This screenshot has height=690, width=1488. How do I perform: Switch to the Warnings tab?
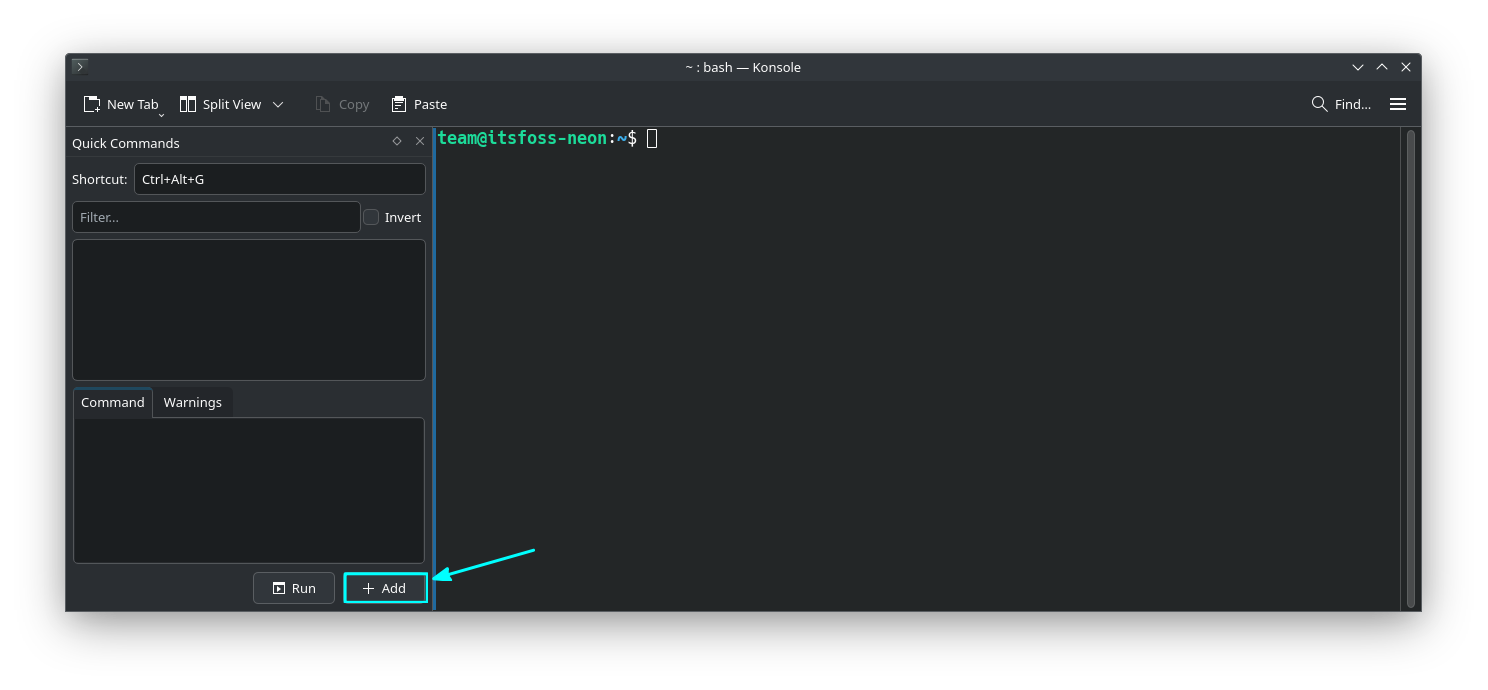pos(192,401)
